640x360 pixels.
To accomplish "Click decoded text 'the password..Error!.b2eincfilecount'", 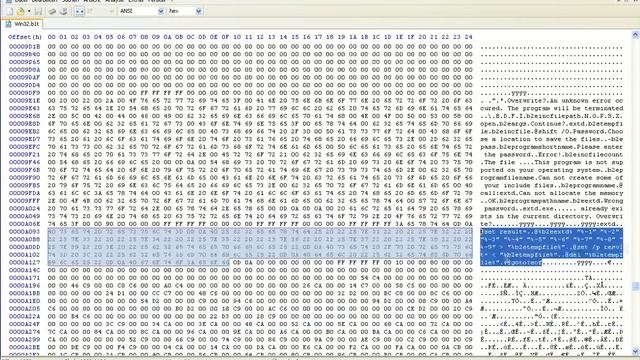I will pos(553,155).
